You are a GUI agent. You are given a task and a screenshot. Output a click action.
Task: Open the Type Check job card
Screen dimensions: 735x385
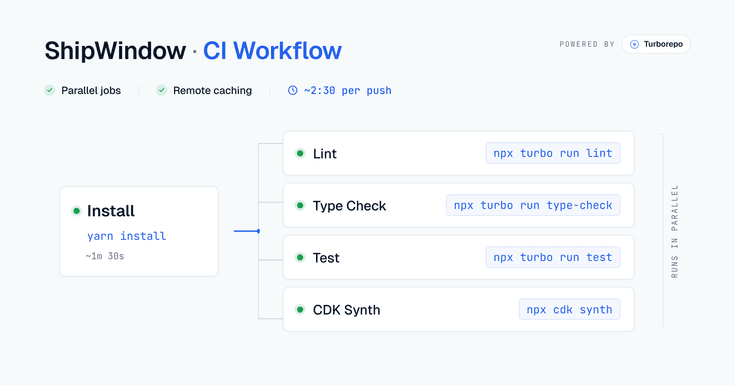click(458, 205)
